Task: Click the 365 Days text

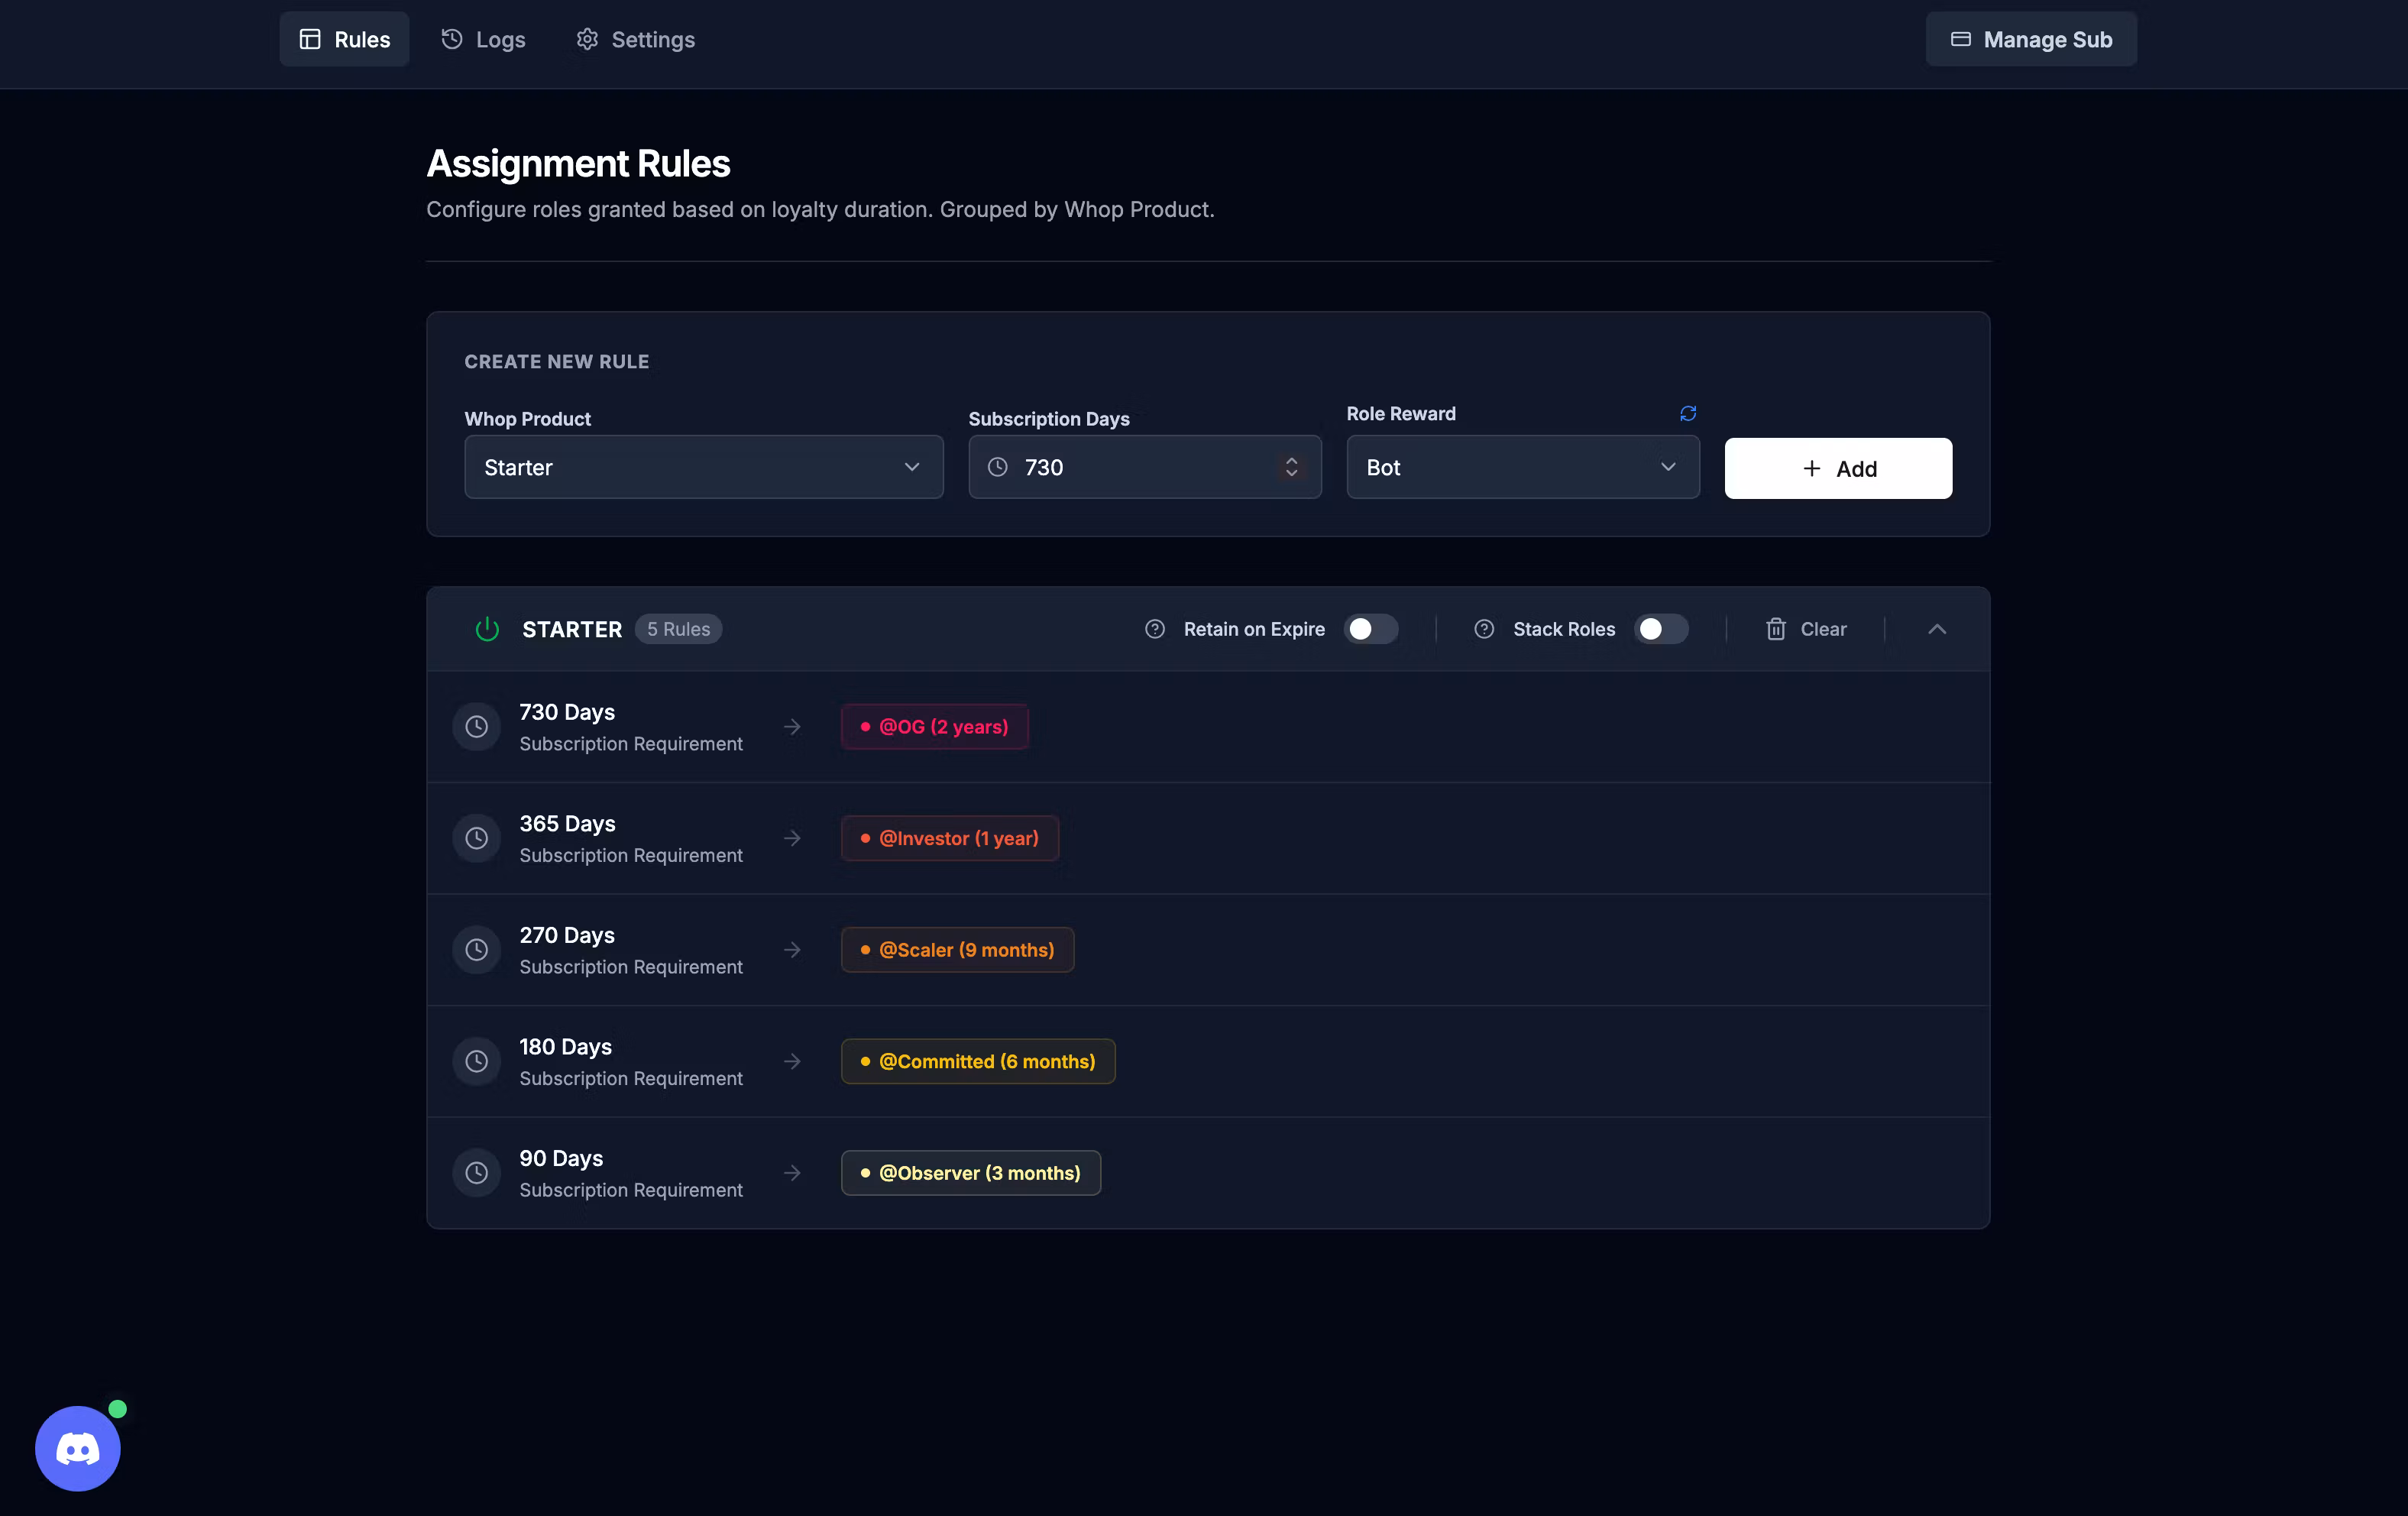Action: pyautogui.click(x=567, y=823)
